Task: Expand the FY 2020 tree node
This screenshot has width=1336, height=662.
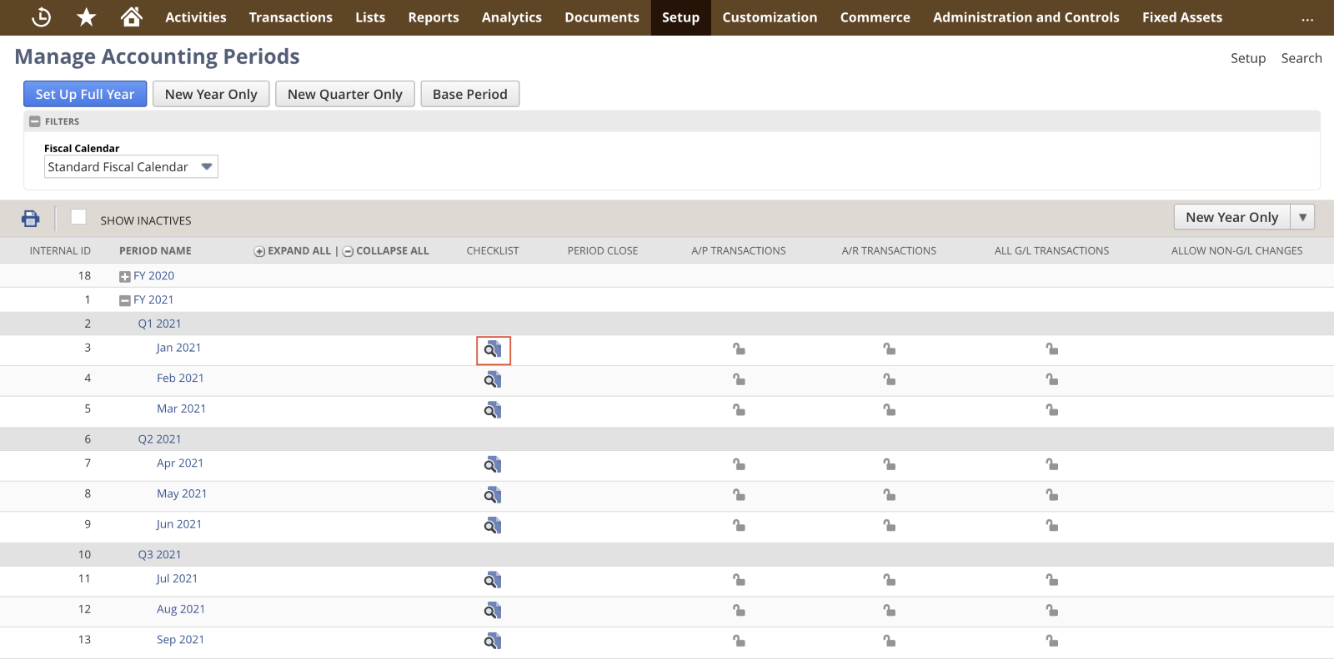Action: [x=125, y=276]
